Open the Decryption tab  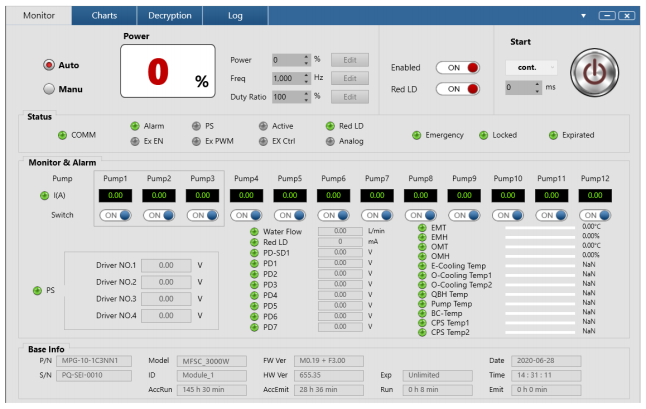[170, 16]
